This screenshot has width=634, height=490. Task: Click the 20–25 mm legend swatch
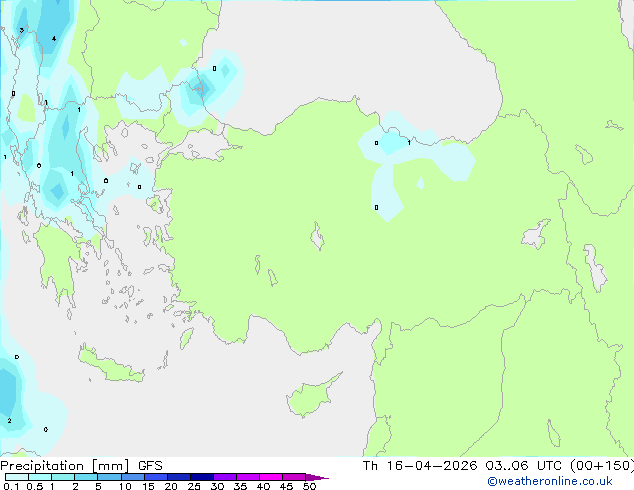coord(179,477)
